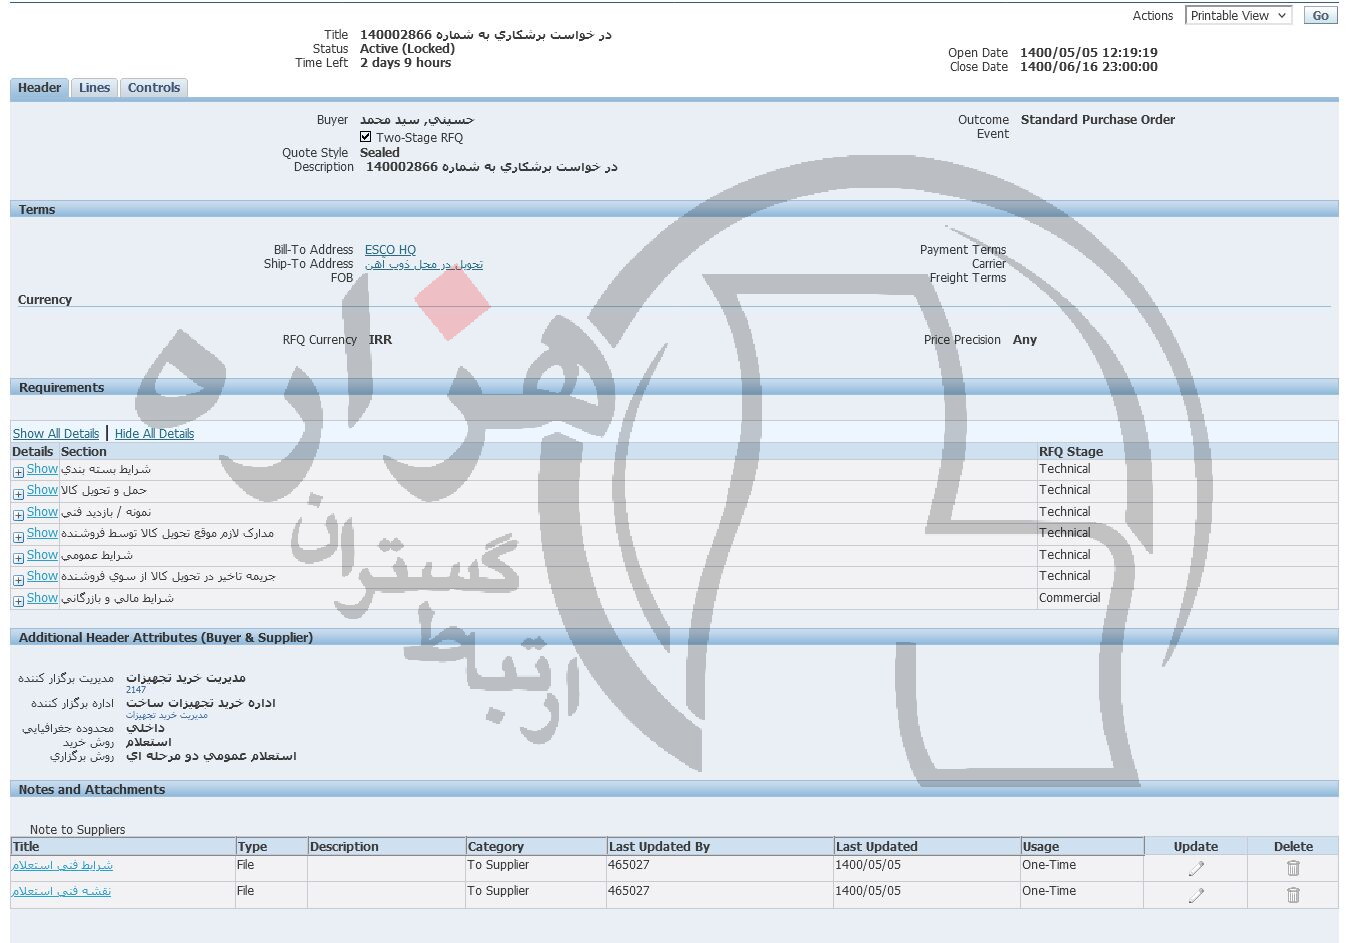The width and height of the screenshot is (1348, 943).
Task: Click the Usage column header
Action: click(1082, 847)
